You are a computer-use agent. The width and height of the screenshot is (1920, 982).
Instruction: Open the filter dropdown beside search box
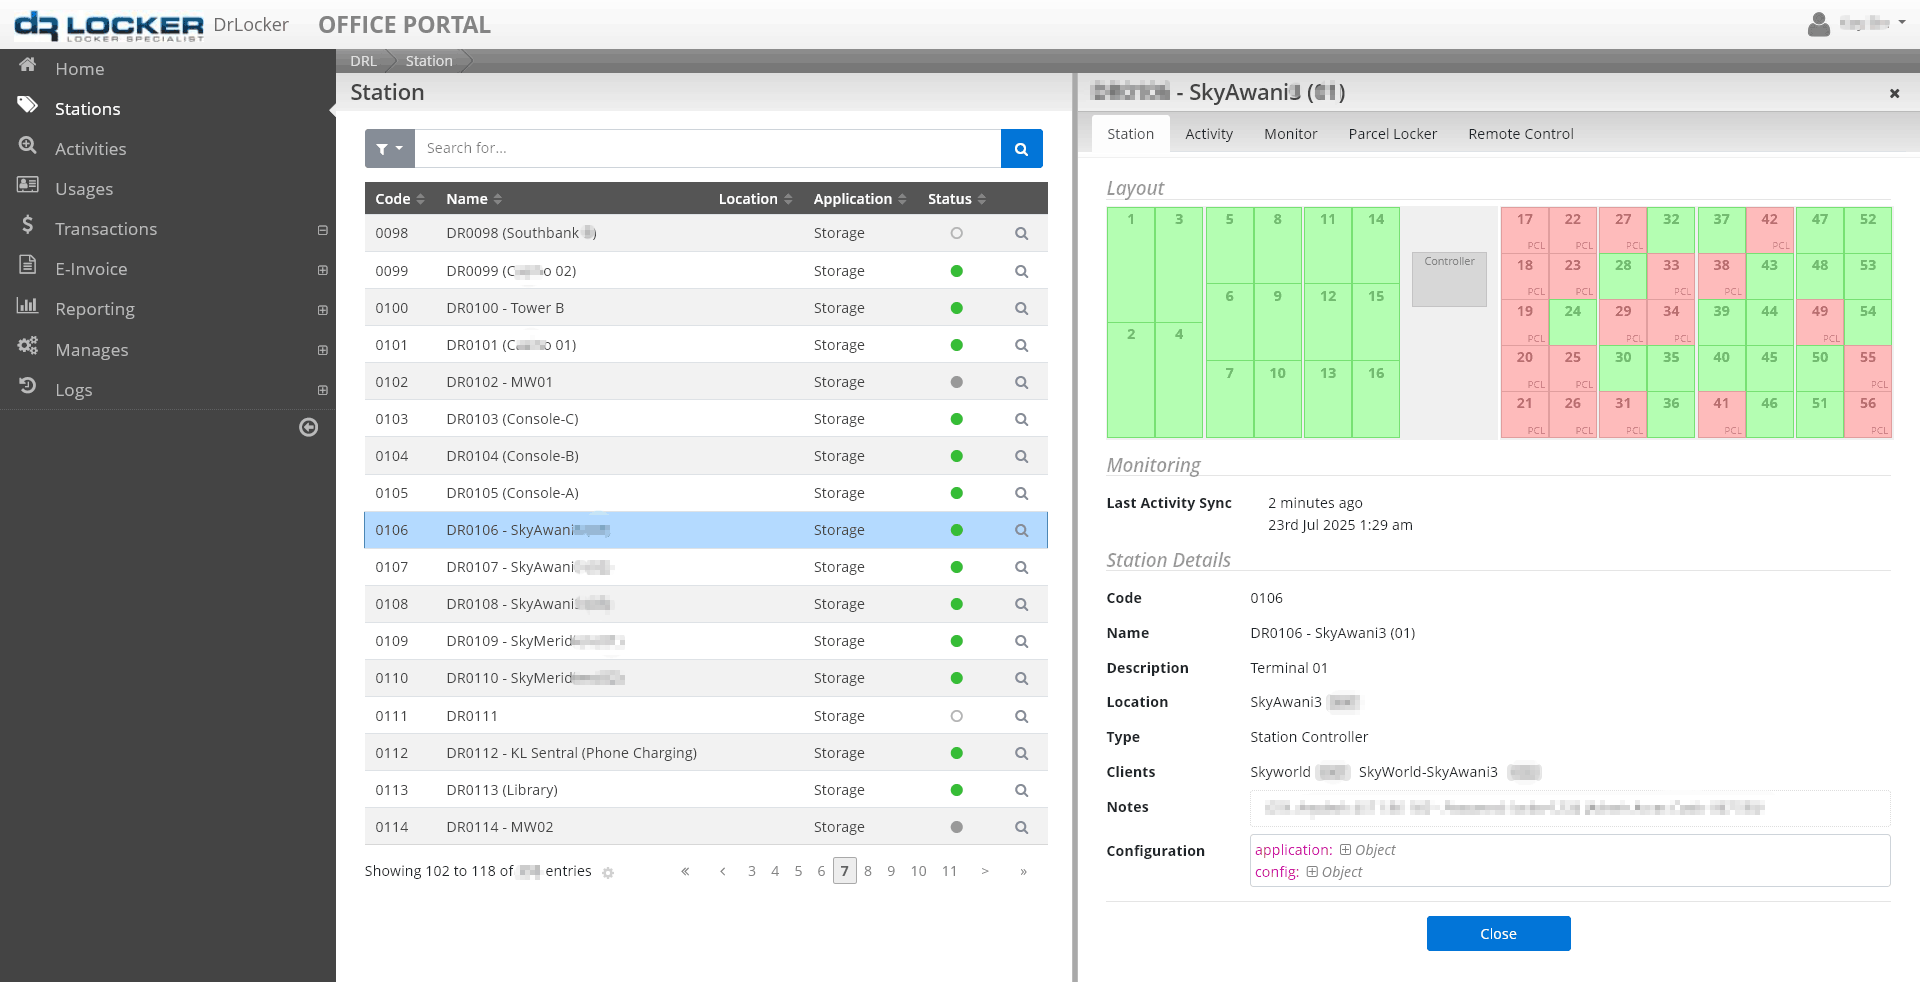click(389, 149)
